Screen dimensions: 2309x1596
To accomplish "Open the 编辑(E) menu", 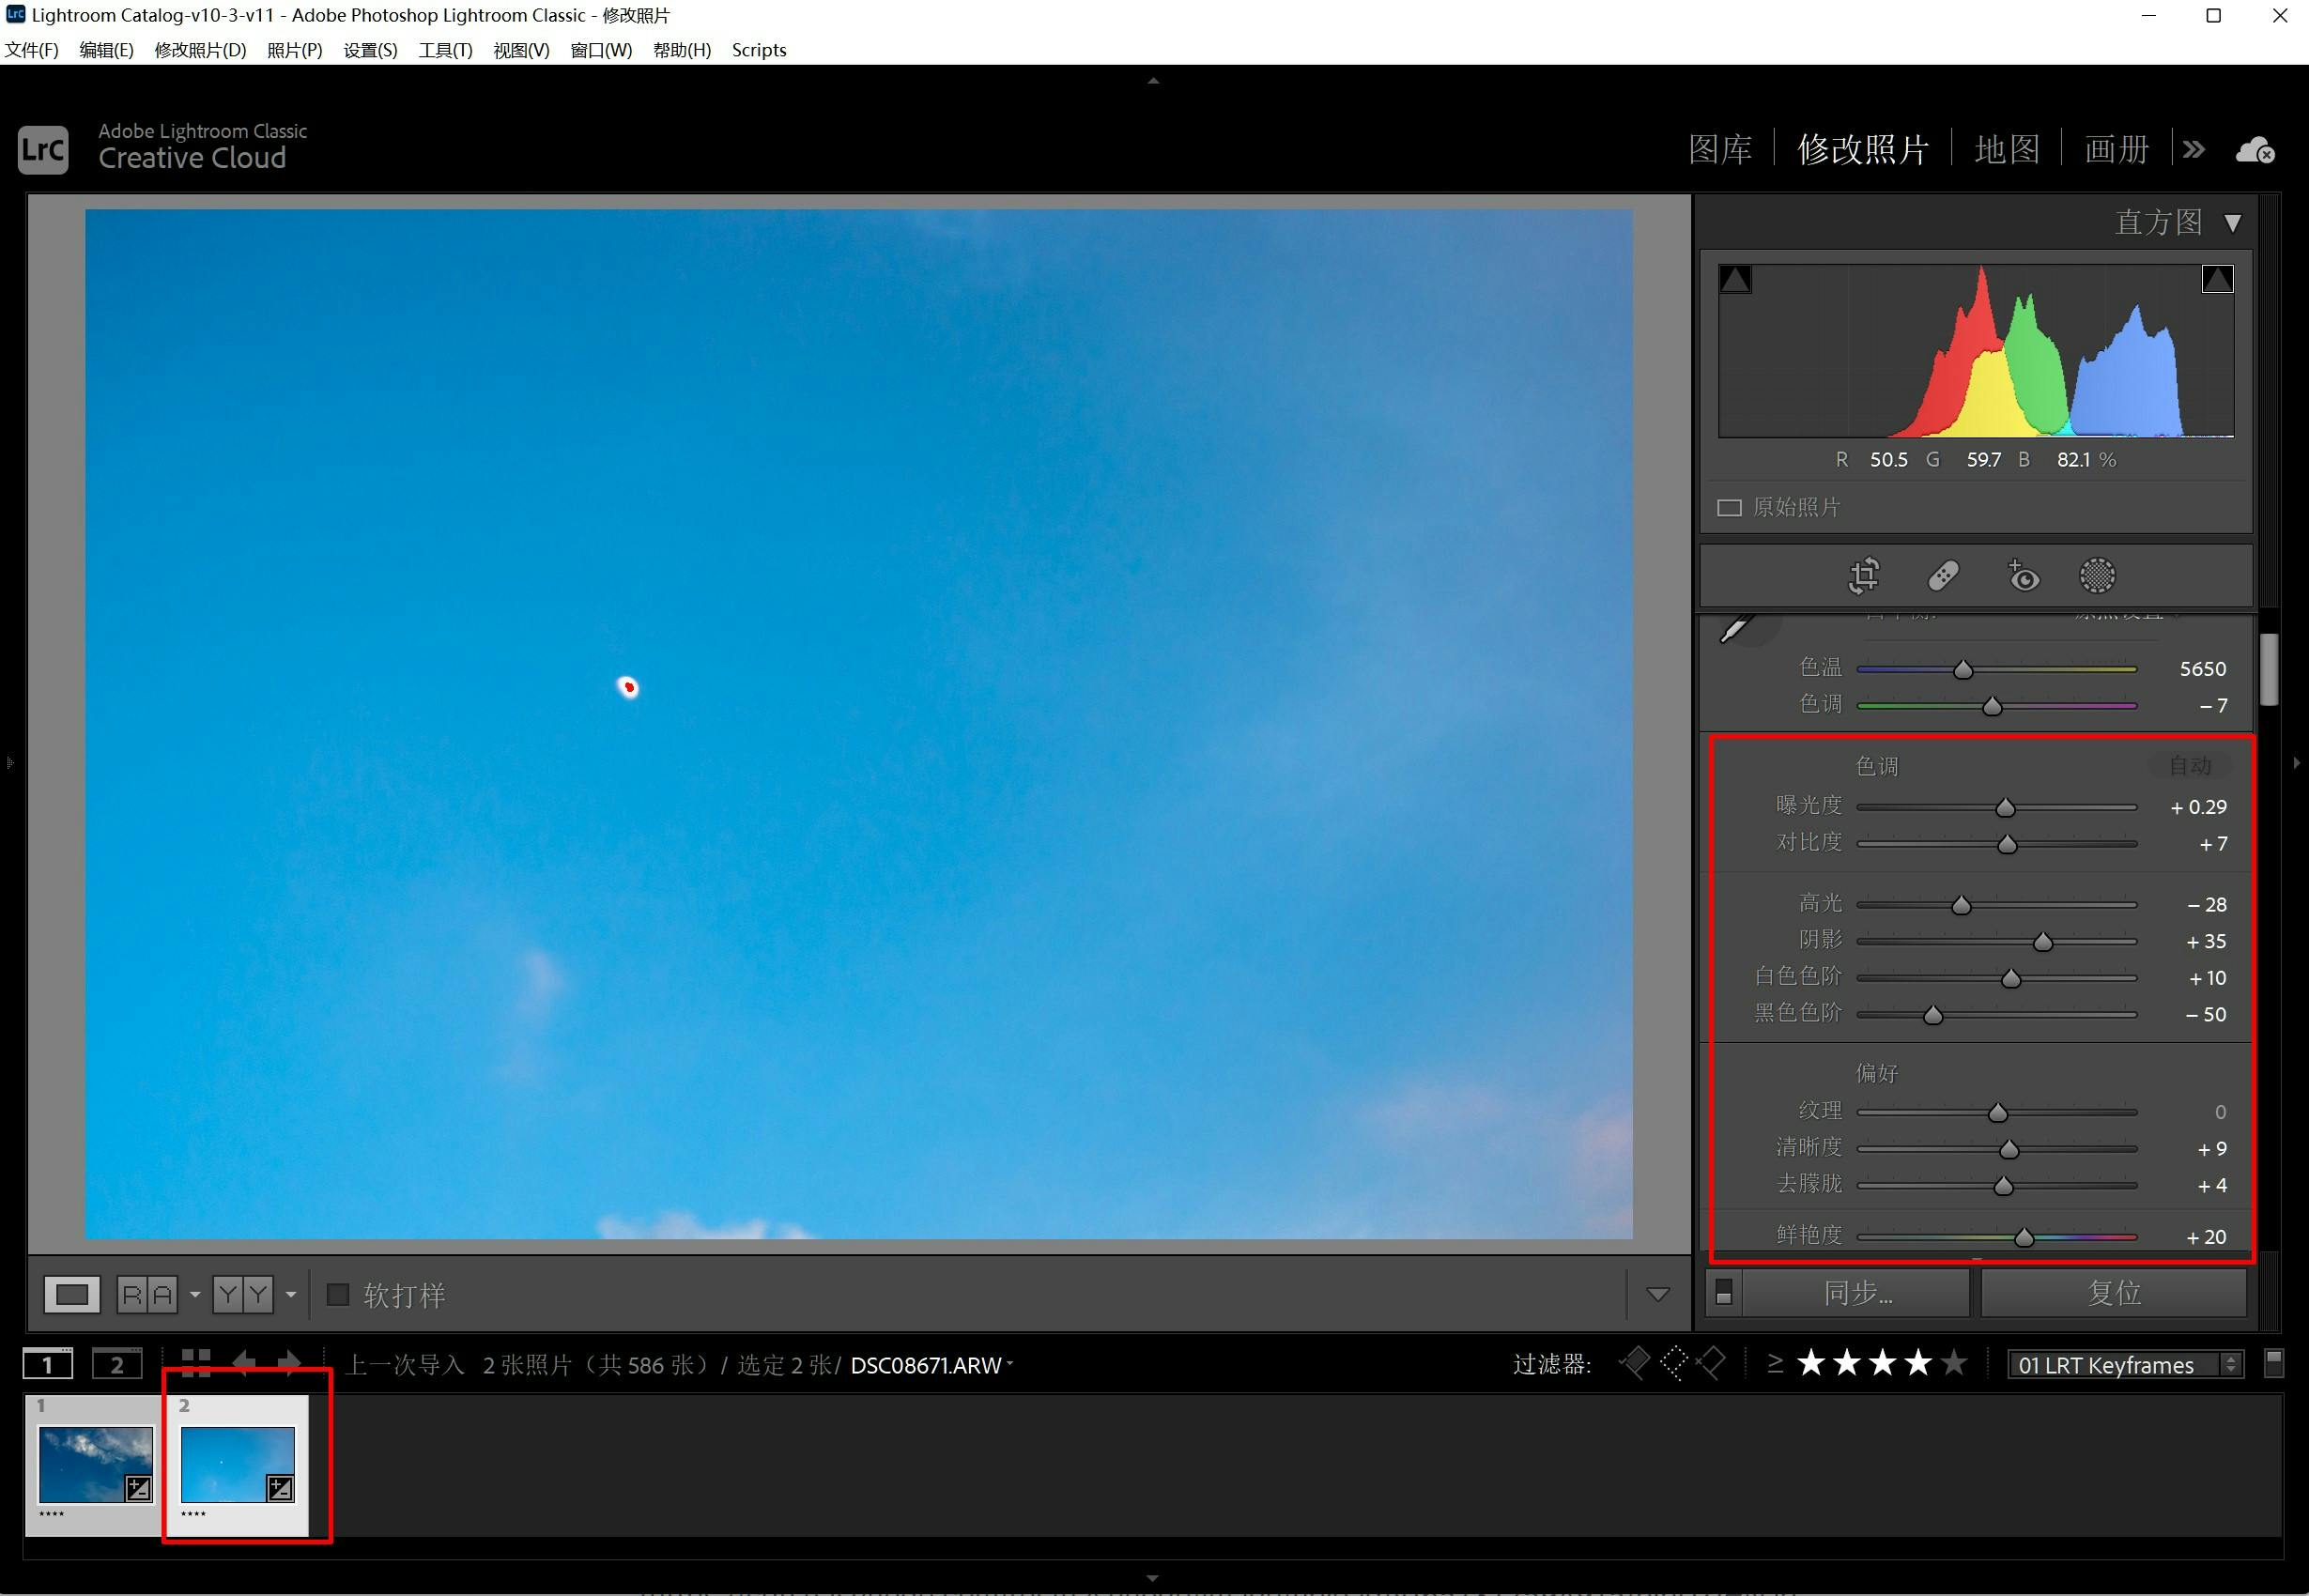I will click(107, 50).
